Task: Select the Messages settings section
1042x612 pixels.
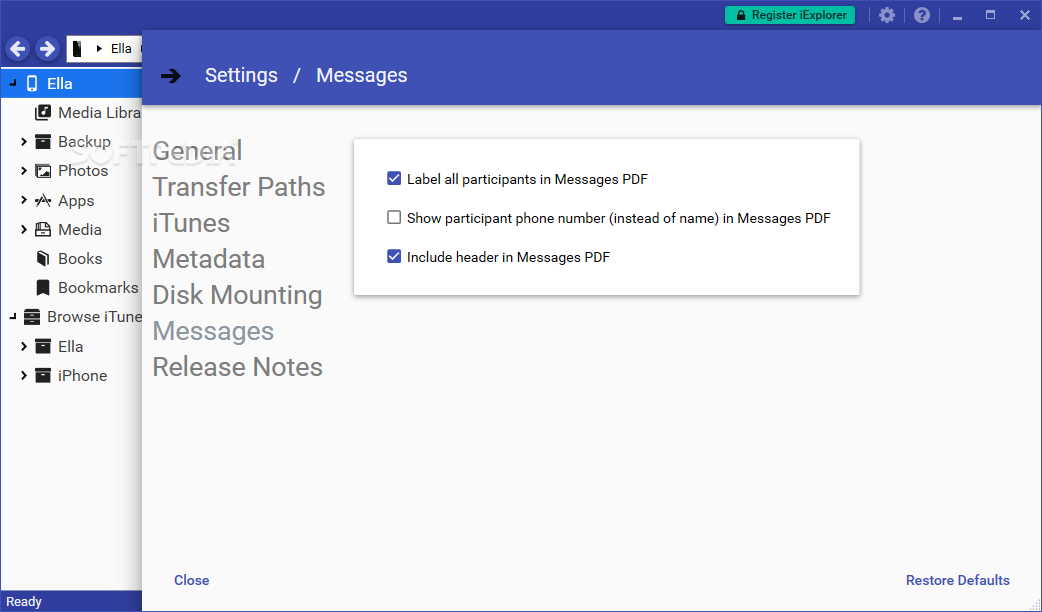Action: pyautogui.click(x=213, y=331)
